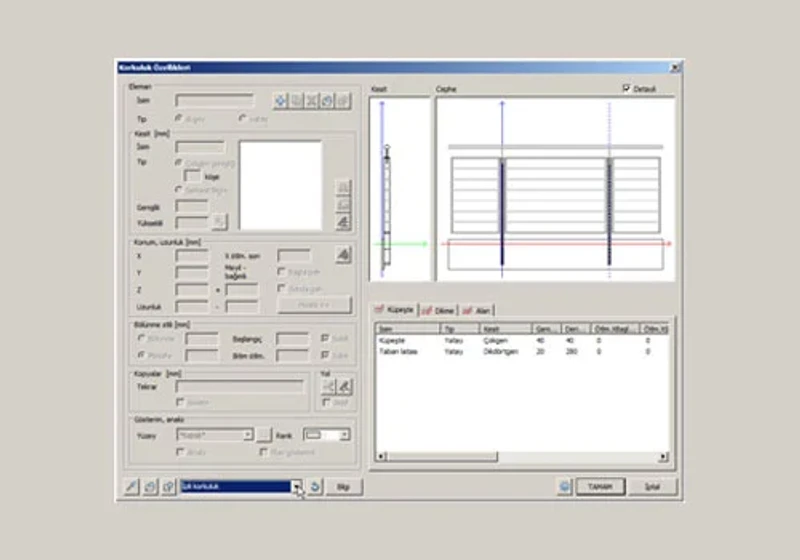The image size is (800, 560).
Task: Select the Taban lataıs row in the list
Action: coord(523,352)
